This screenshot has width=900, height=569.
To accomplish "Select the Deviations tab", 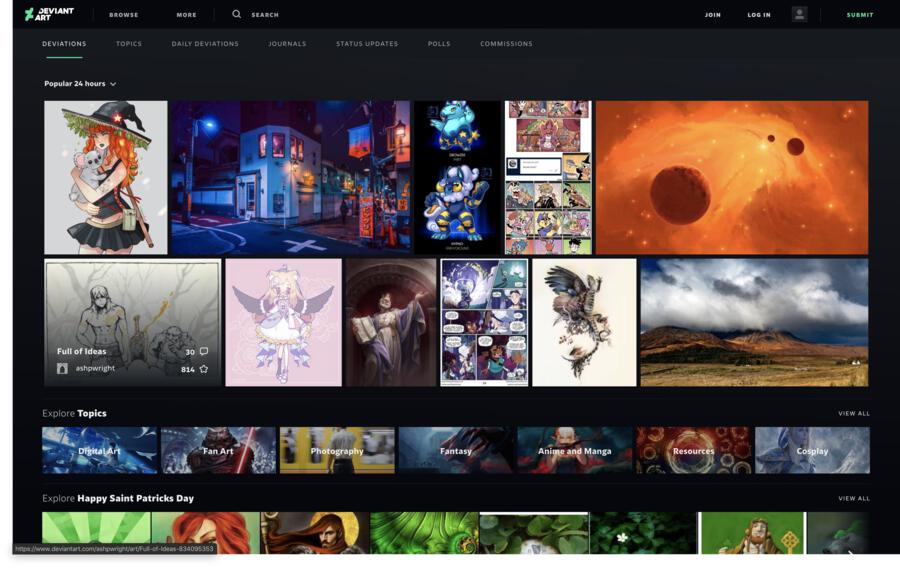I will (x=64, y=44).
